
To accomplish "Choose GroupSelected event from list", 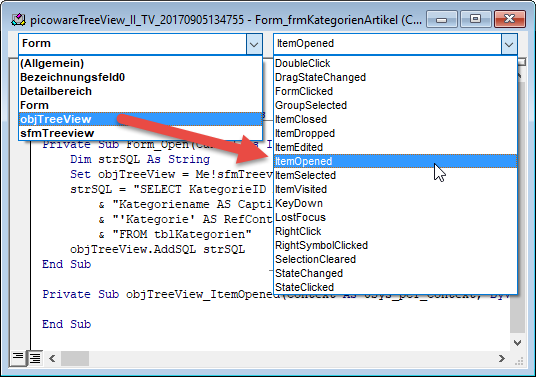I will 396,105.
